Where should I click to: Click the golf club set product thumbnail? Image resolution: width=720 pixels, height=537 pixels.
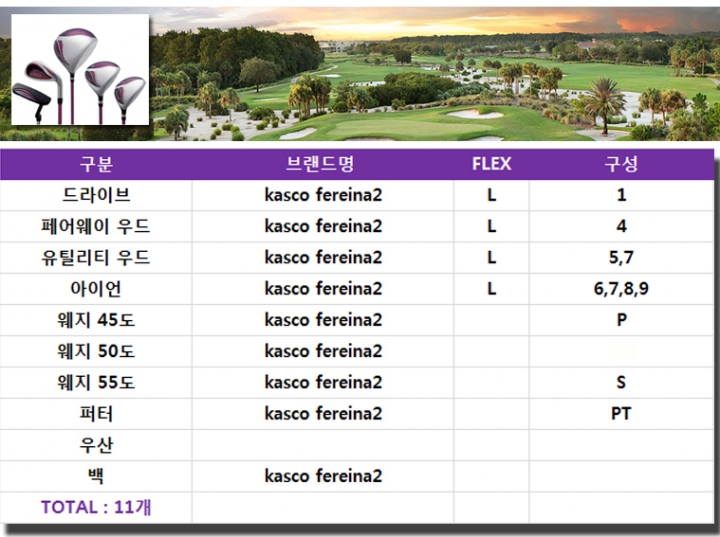pyautogui.click(x=80, y=69)
